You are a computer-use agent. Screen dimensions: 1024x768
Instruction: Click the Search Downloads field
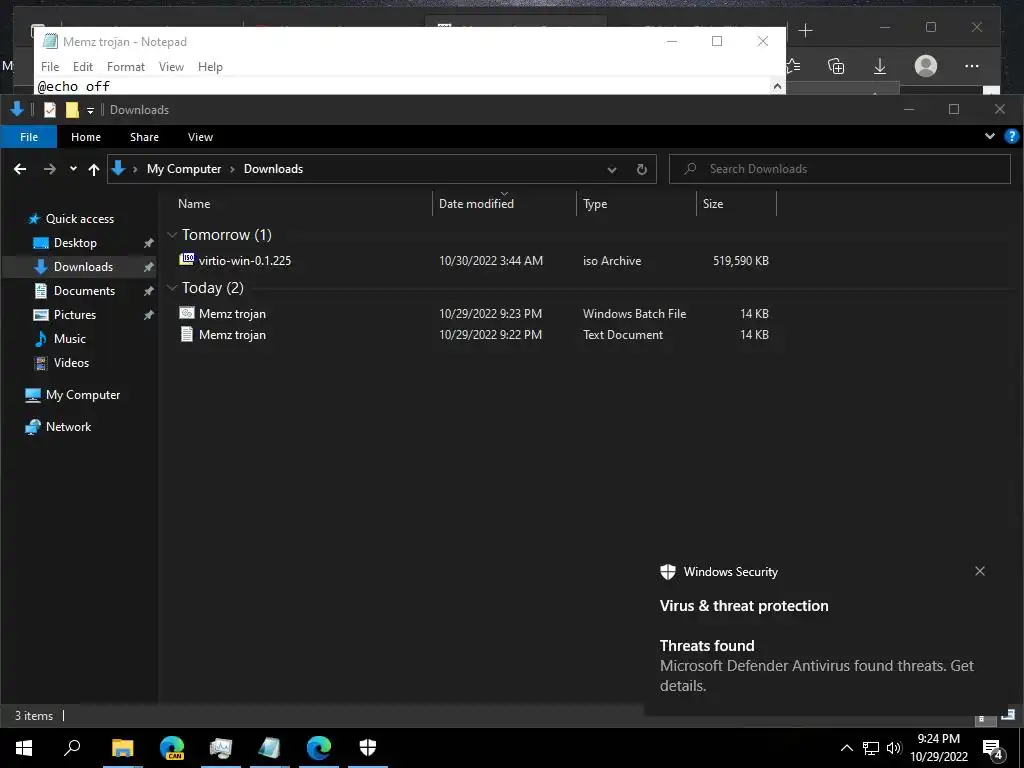click(840, 169)
